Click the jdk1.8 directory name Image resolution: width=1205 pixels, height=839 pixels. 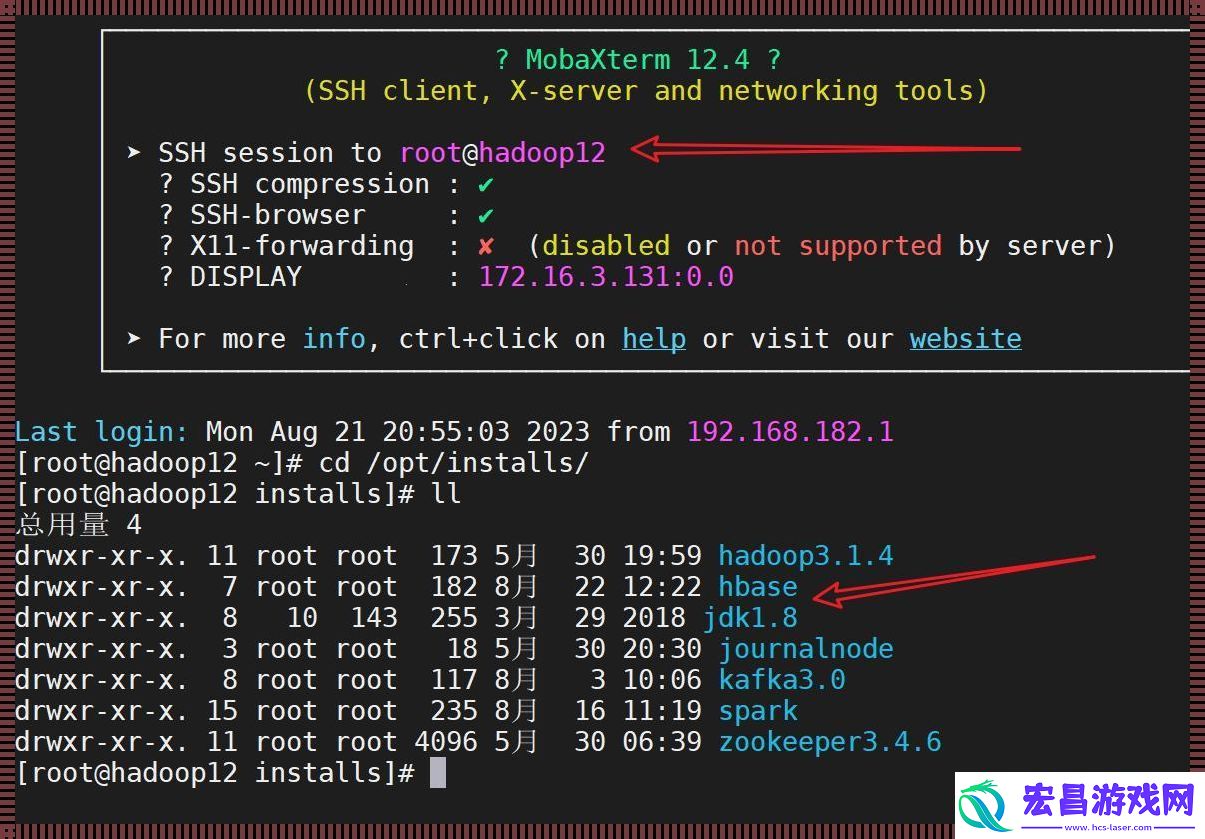pos(750,618)
